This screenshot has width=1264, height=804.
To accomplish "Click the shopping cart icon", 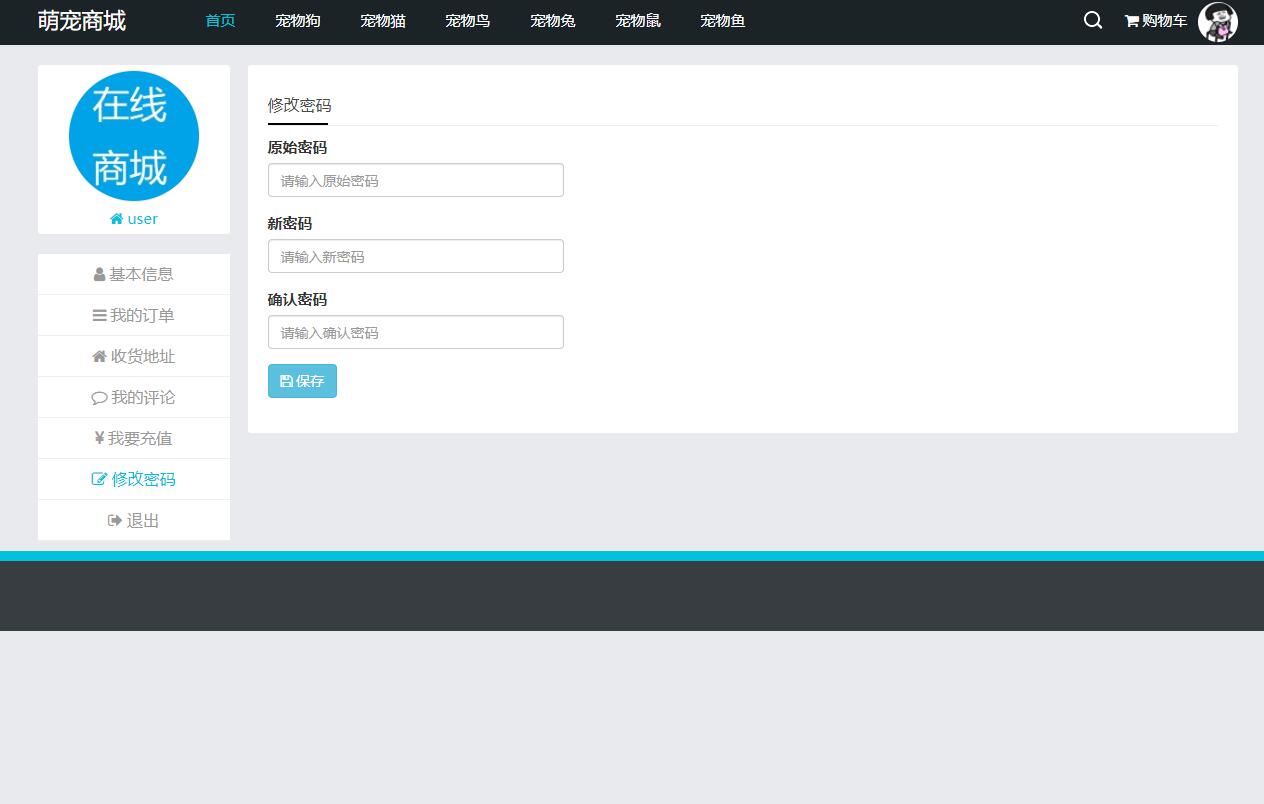I will coord(1131,21).
